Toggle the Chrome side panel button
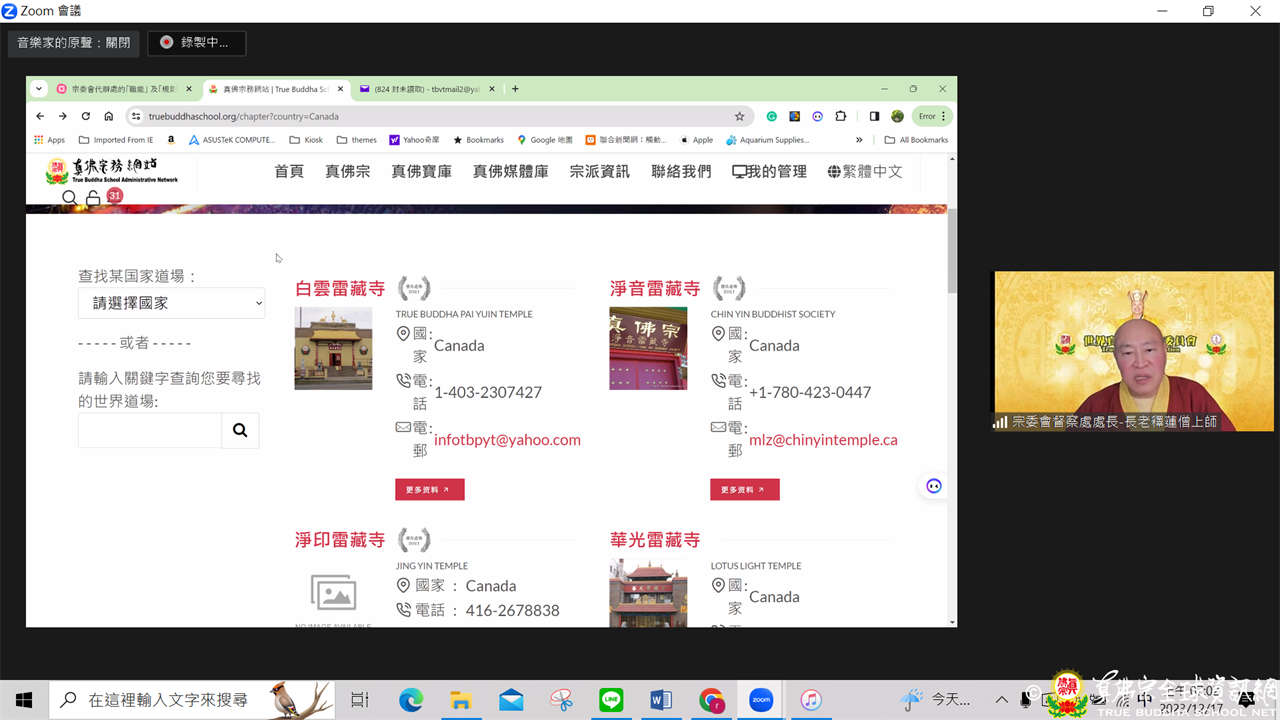 [x=874, y=116]
